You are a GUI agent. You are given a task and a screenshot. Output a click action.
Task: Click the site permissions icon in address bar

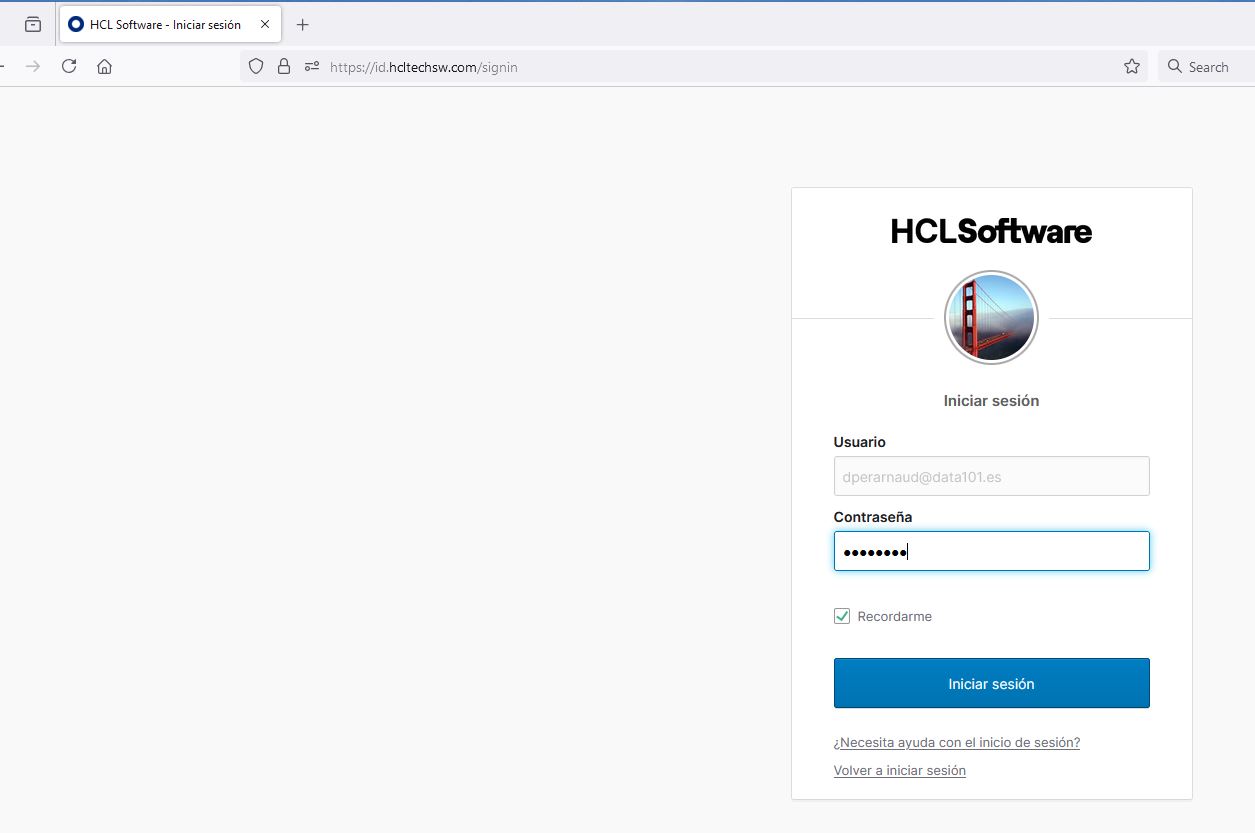[x=312, y=66]
